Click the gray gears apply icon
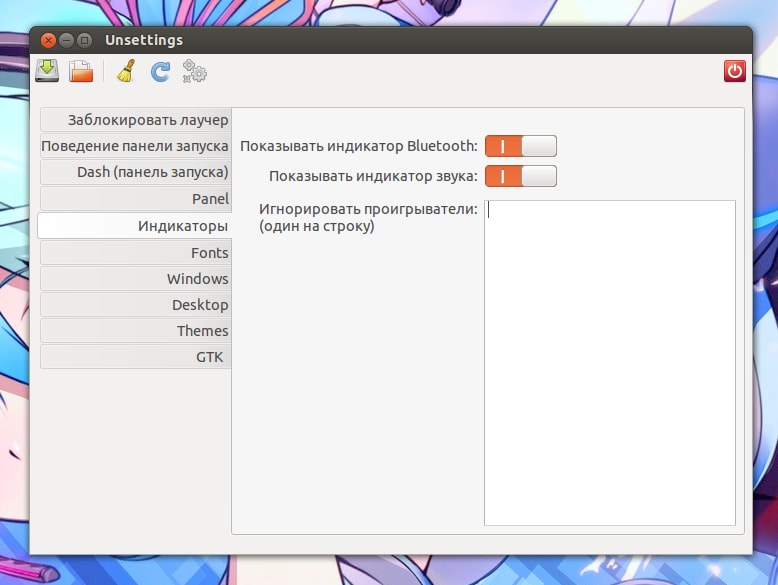 click(x=194, y=71)
